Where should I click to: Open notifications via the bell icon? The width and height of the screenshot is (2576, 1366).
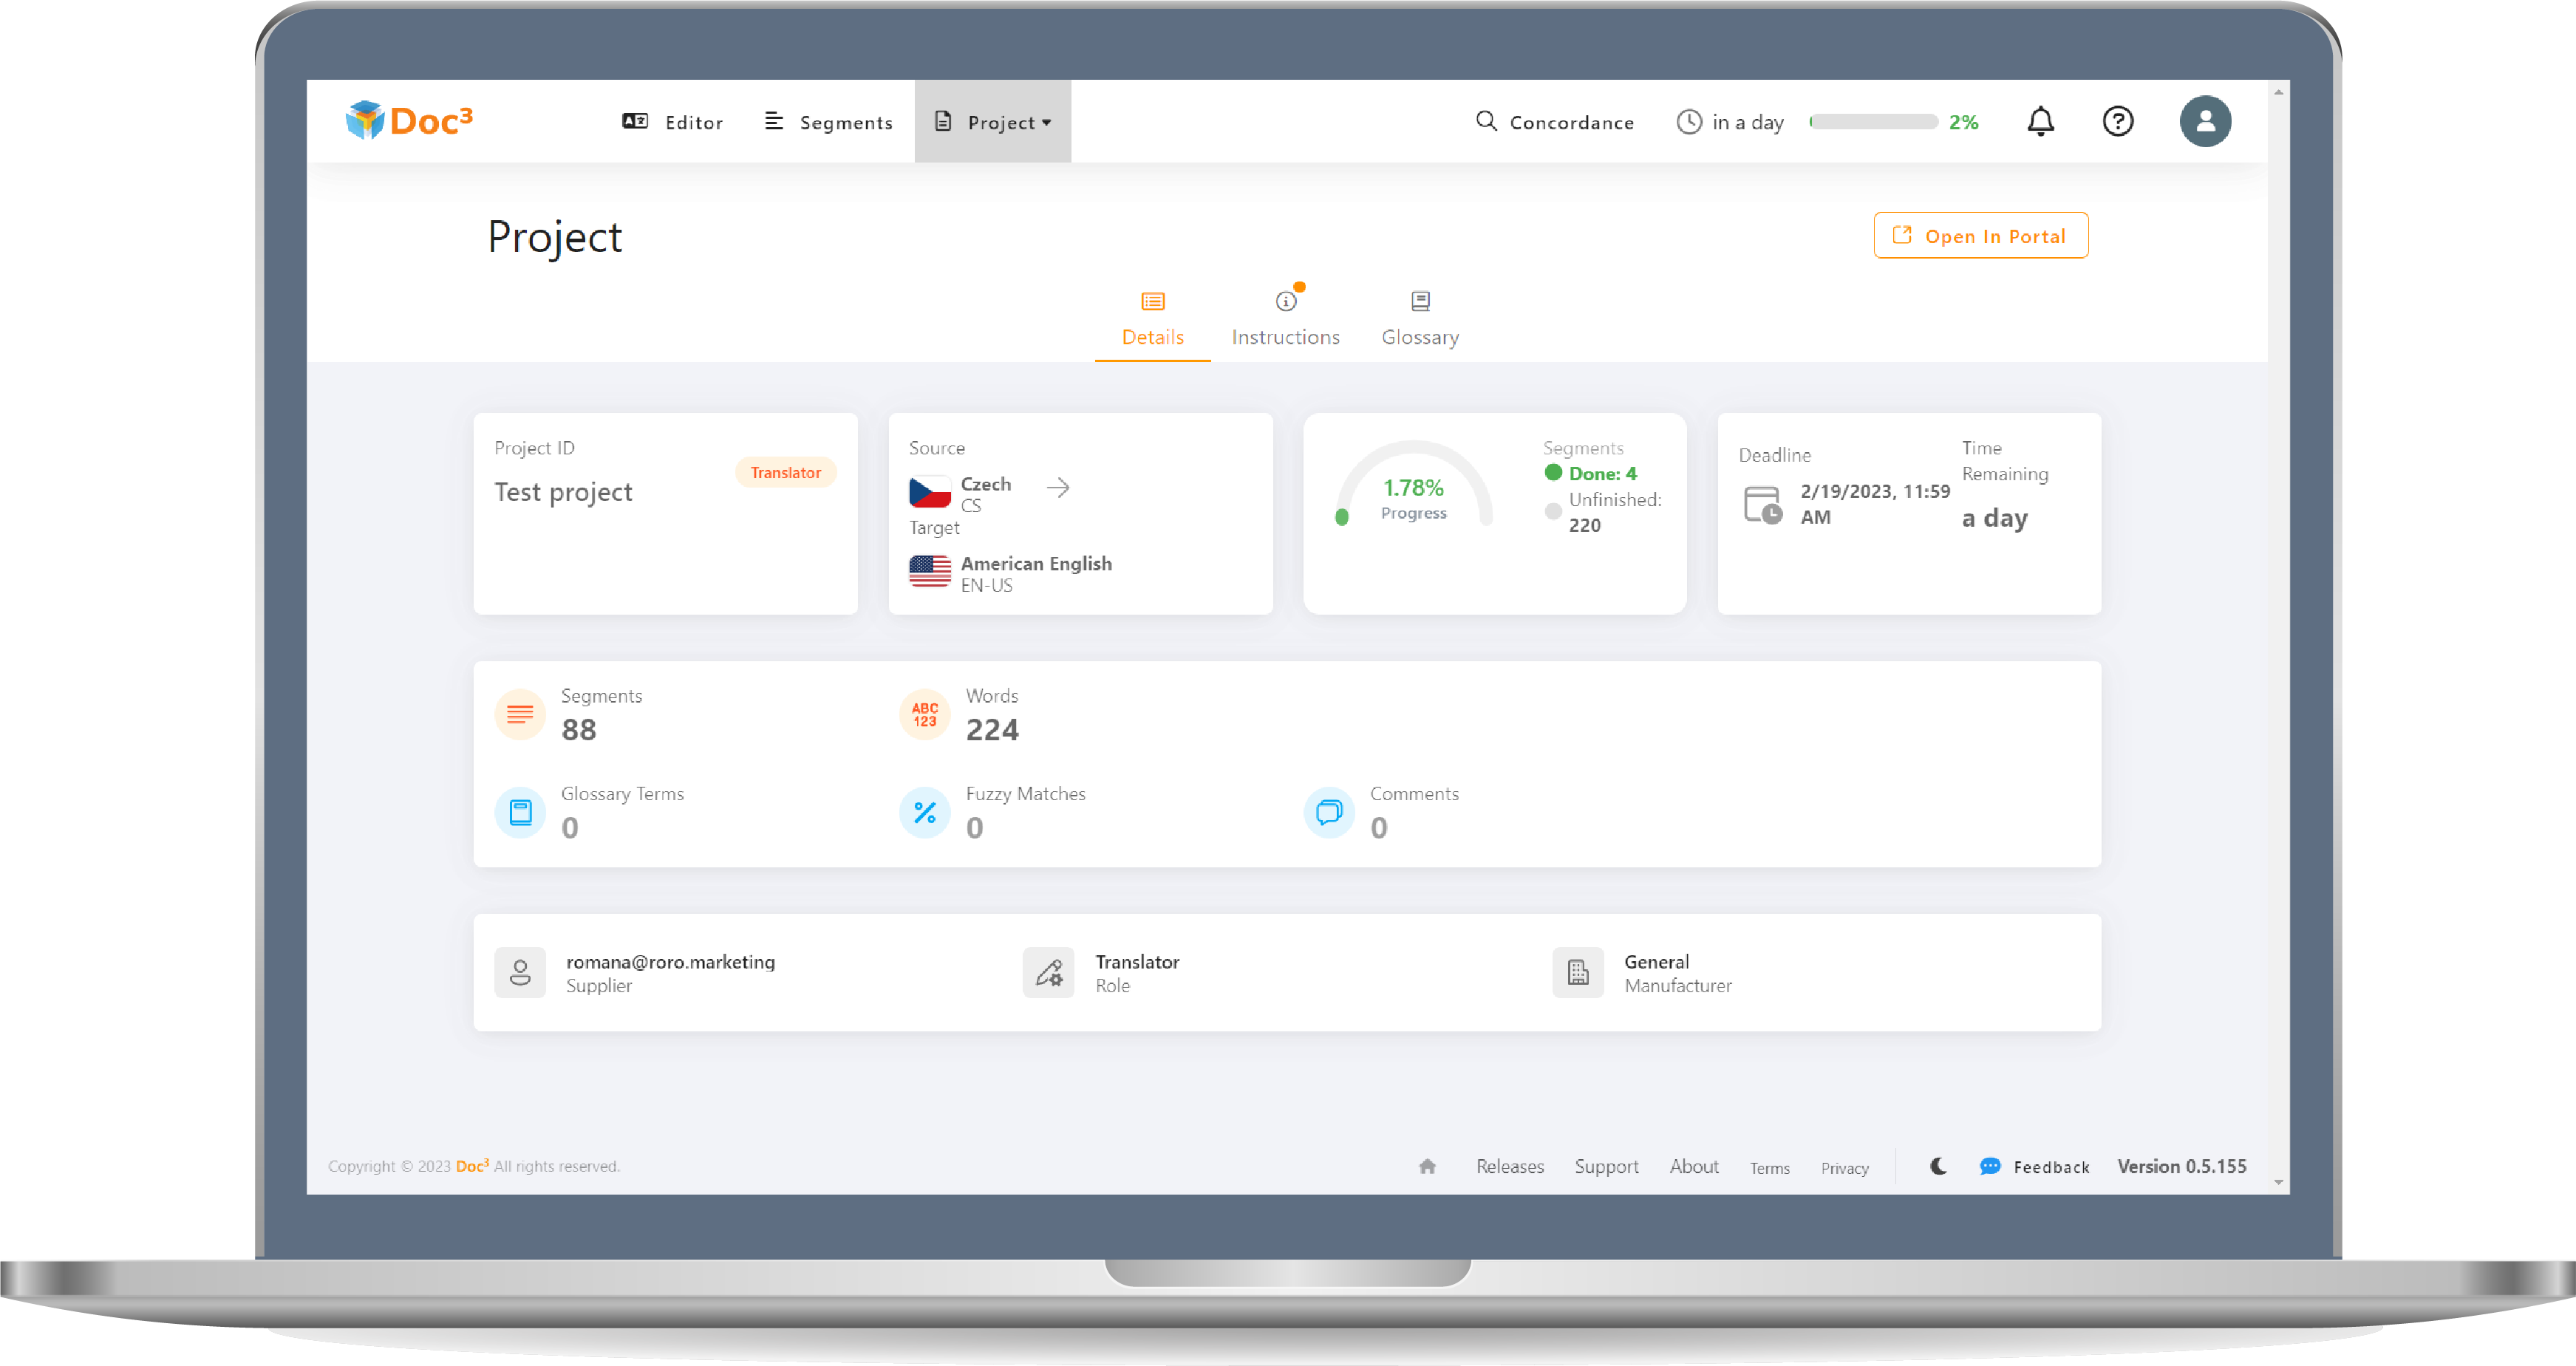tap(2040, 121)
